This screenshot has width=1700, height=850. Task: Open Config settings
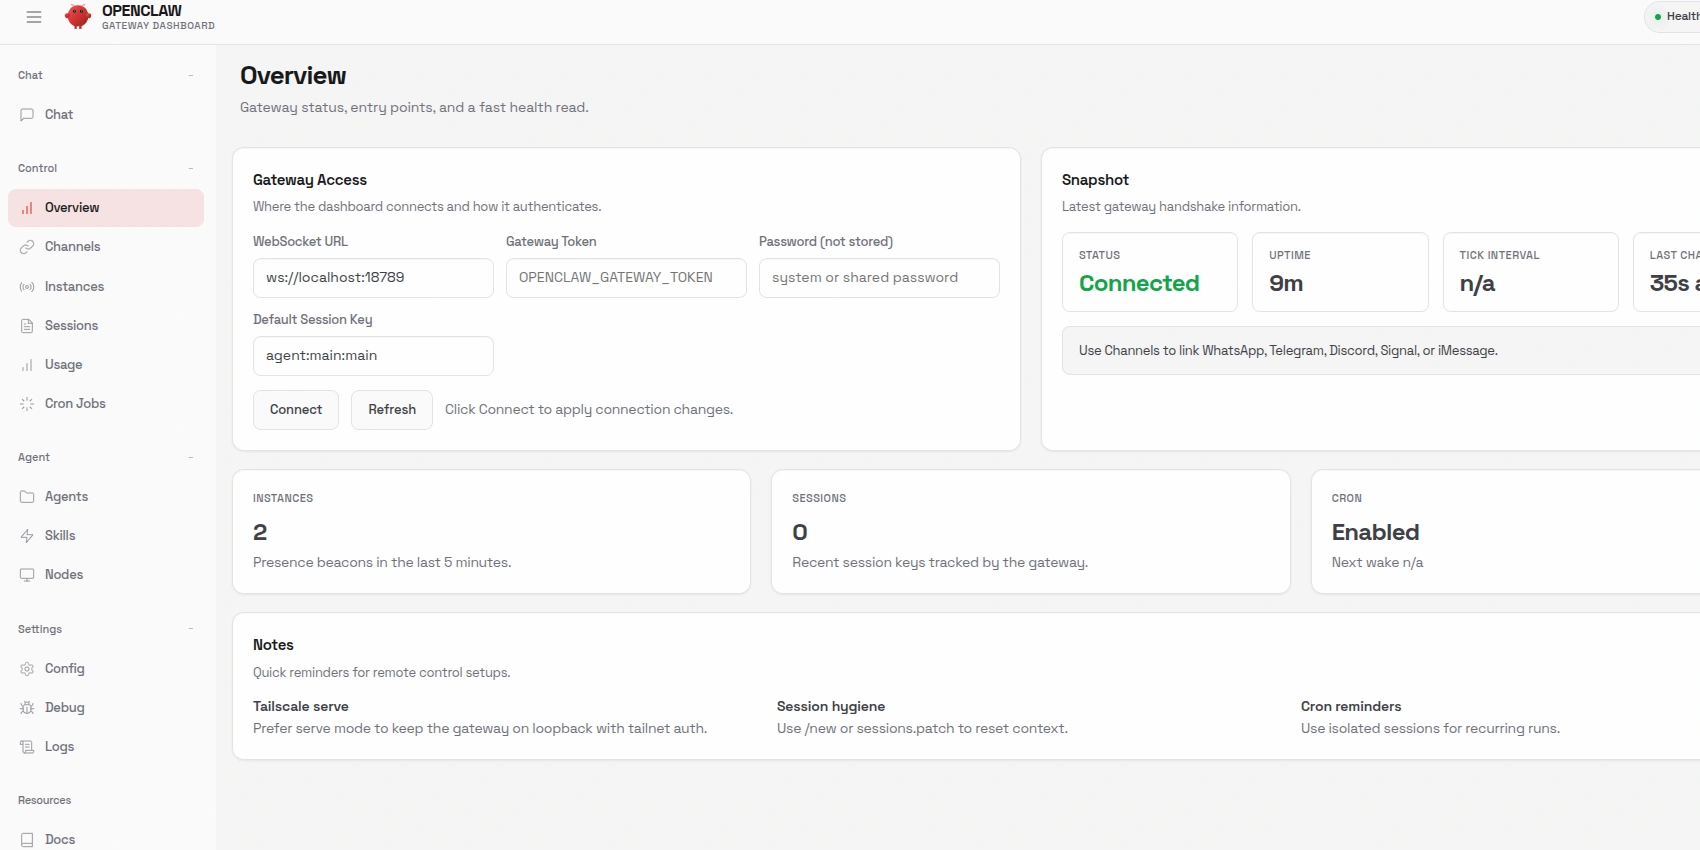click(x=64, y=669)
